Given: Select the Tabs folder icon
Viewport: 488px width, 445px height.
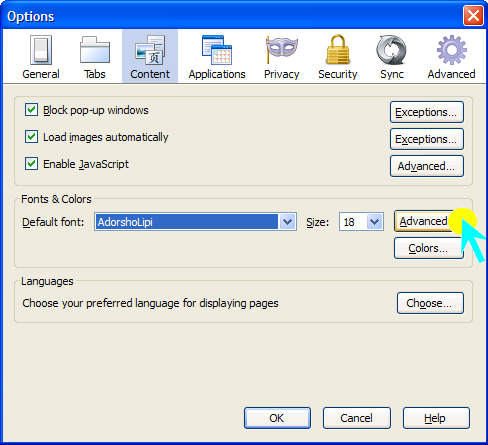Looking at the screenshot, I should [95, 50].
